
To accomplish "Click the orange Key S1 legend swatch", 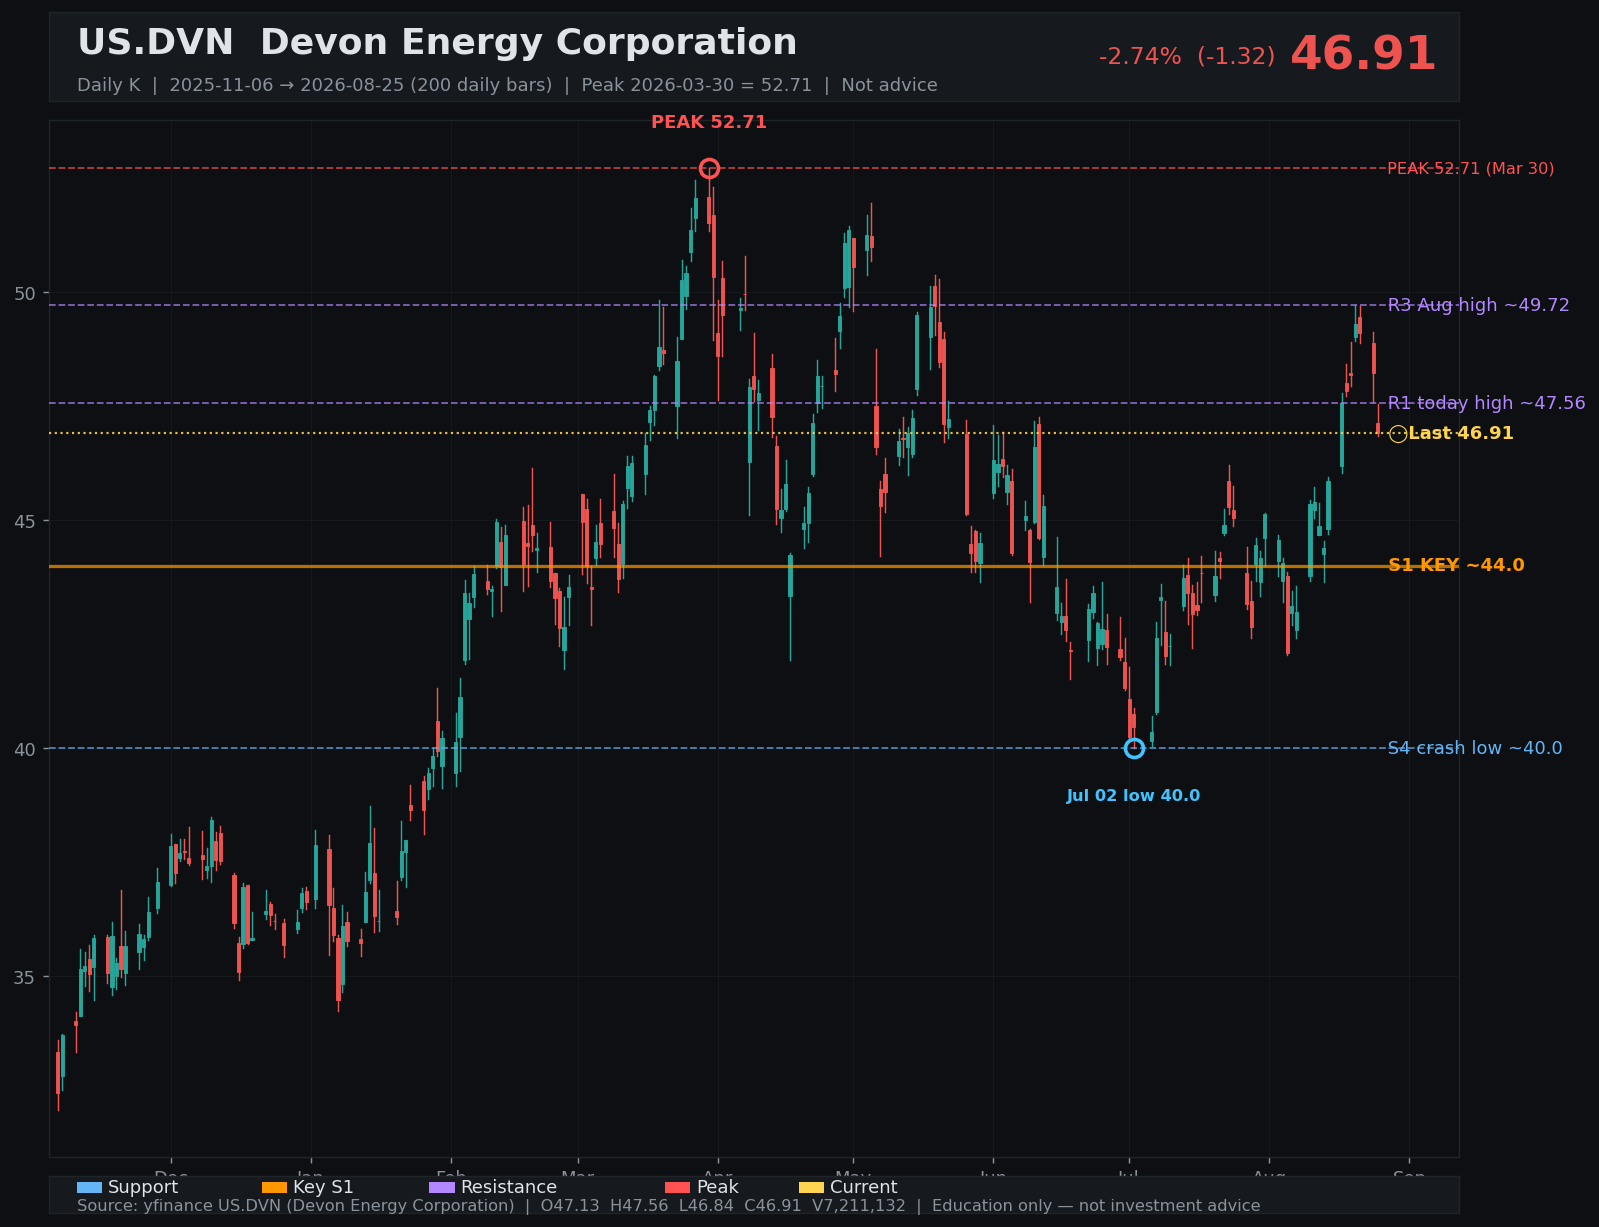I will coord(274,1188).
